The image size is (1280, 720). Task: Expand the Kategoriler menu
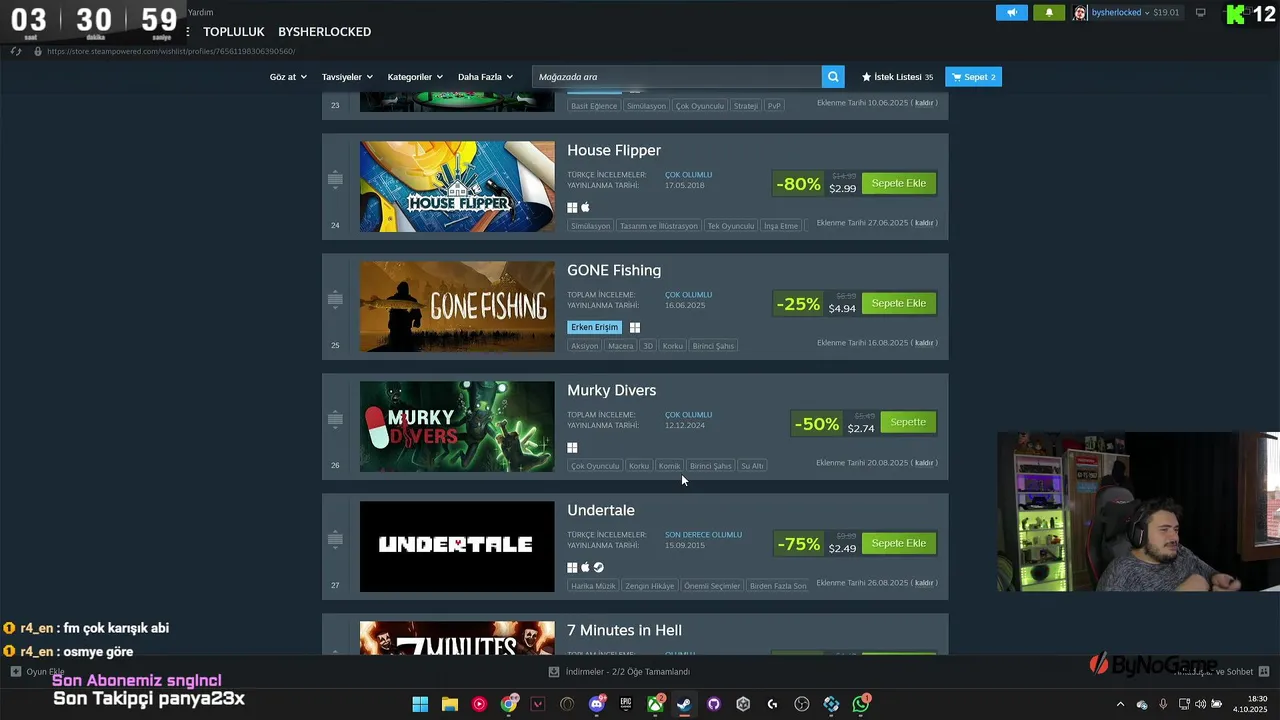coord(415,77)
